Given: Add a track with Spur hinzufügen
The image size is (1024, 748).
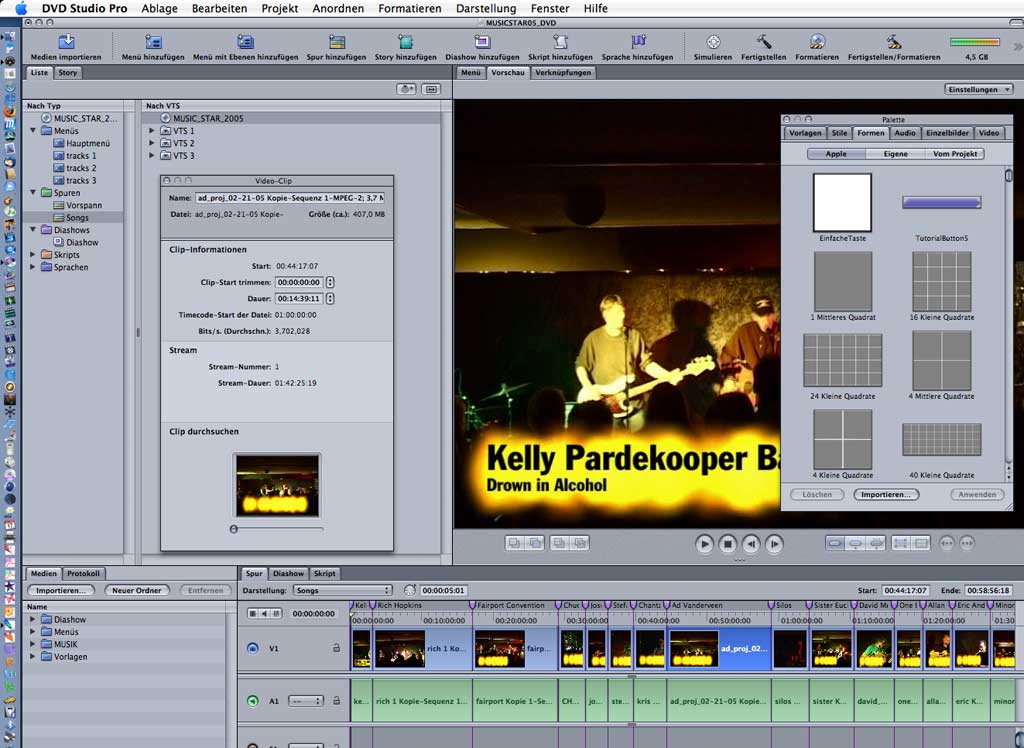Looking at the screenshot, I should click(337, 42).
